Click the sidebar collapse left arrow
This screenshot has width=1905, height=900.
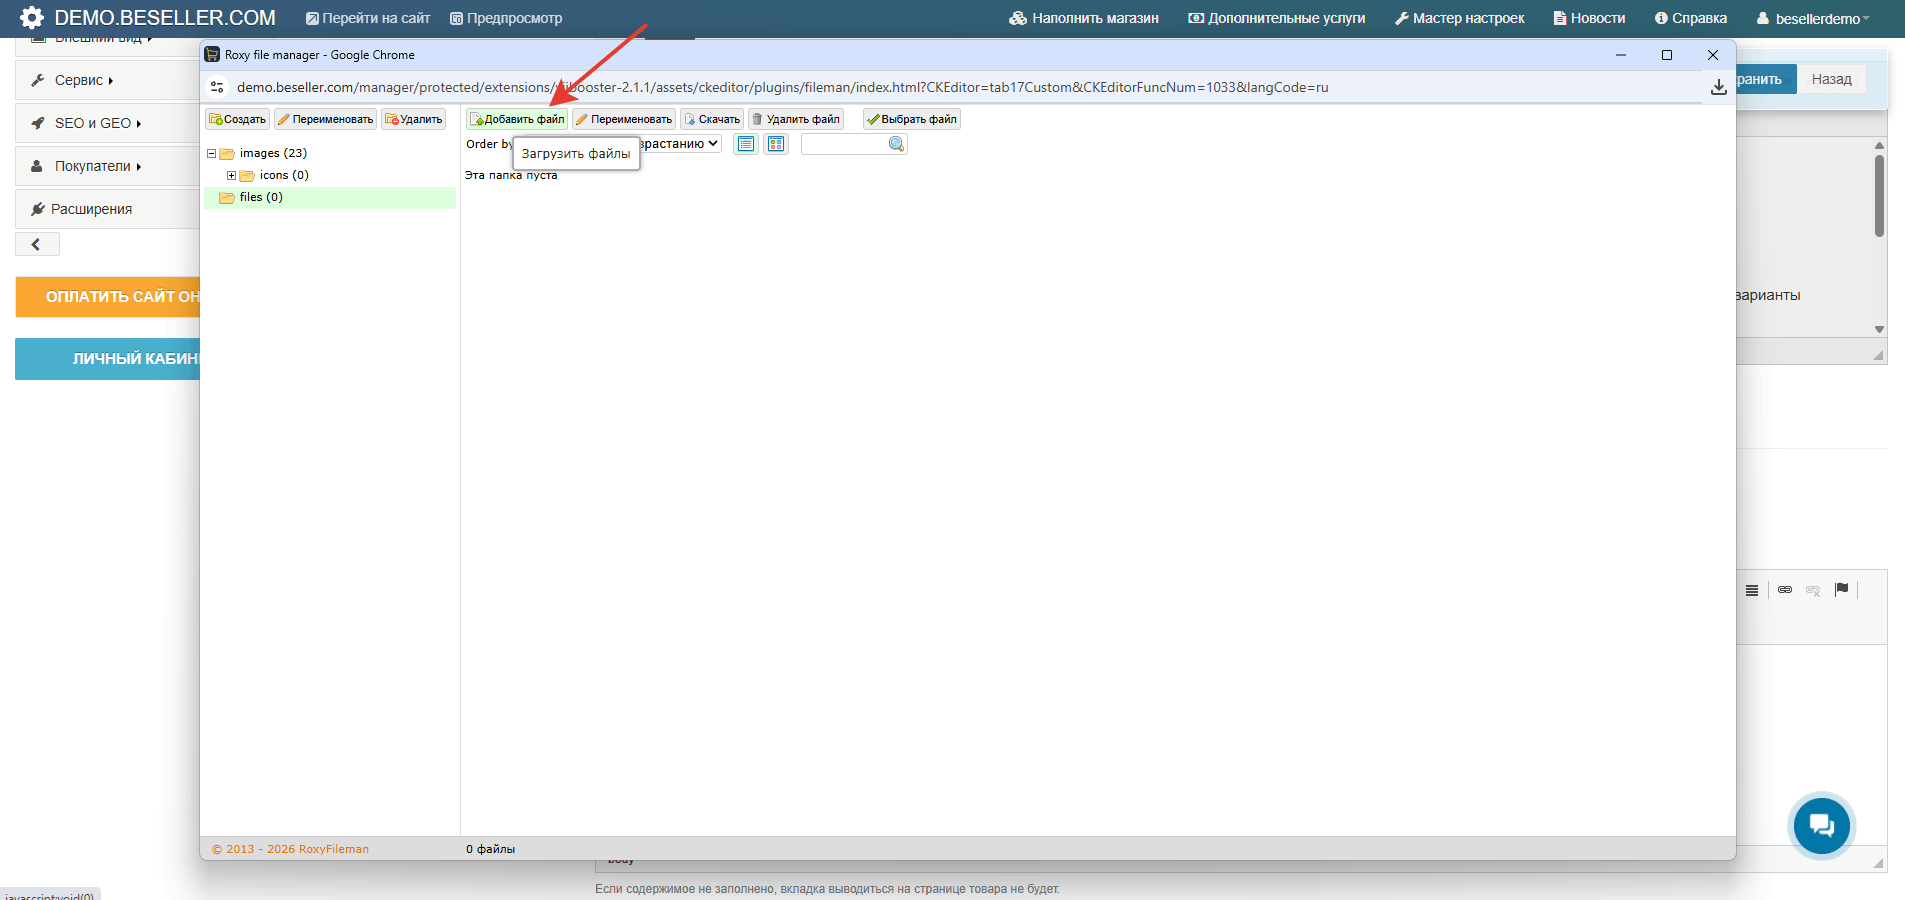(x=37, y=244)
